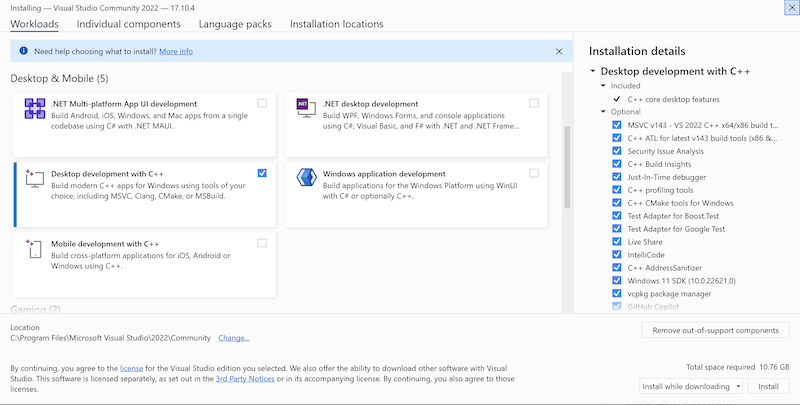Uncheck Just-In-Time debugger option
The image size is (800, 405).
click(616, 176)
